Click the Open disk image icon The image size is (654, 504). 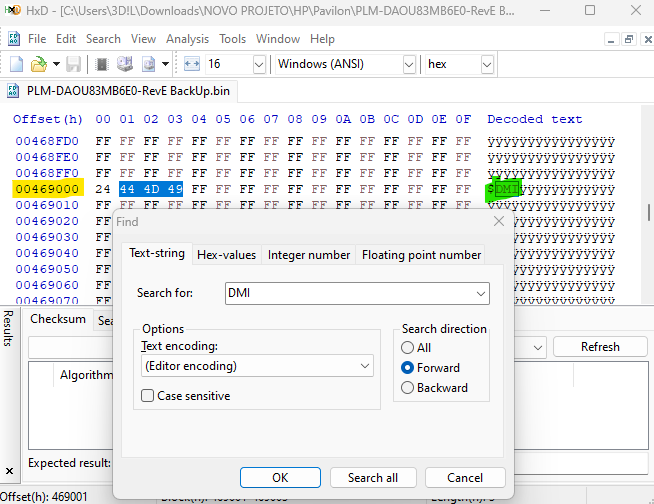click(x=148, y=64)
